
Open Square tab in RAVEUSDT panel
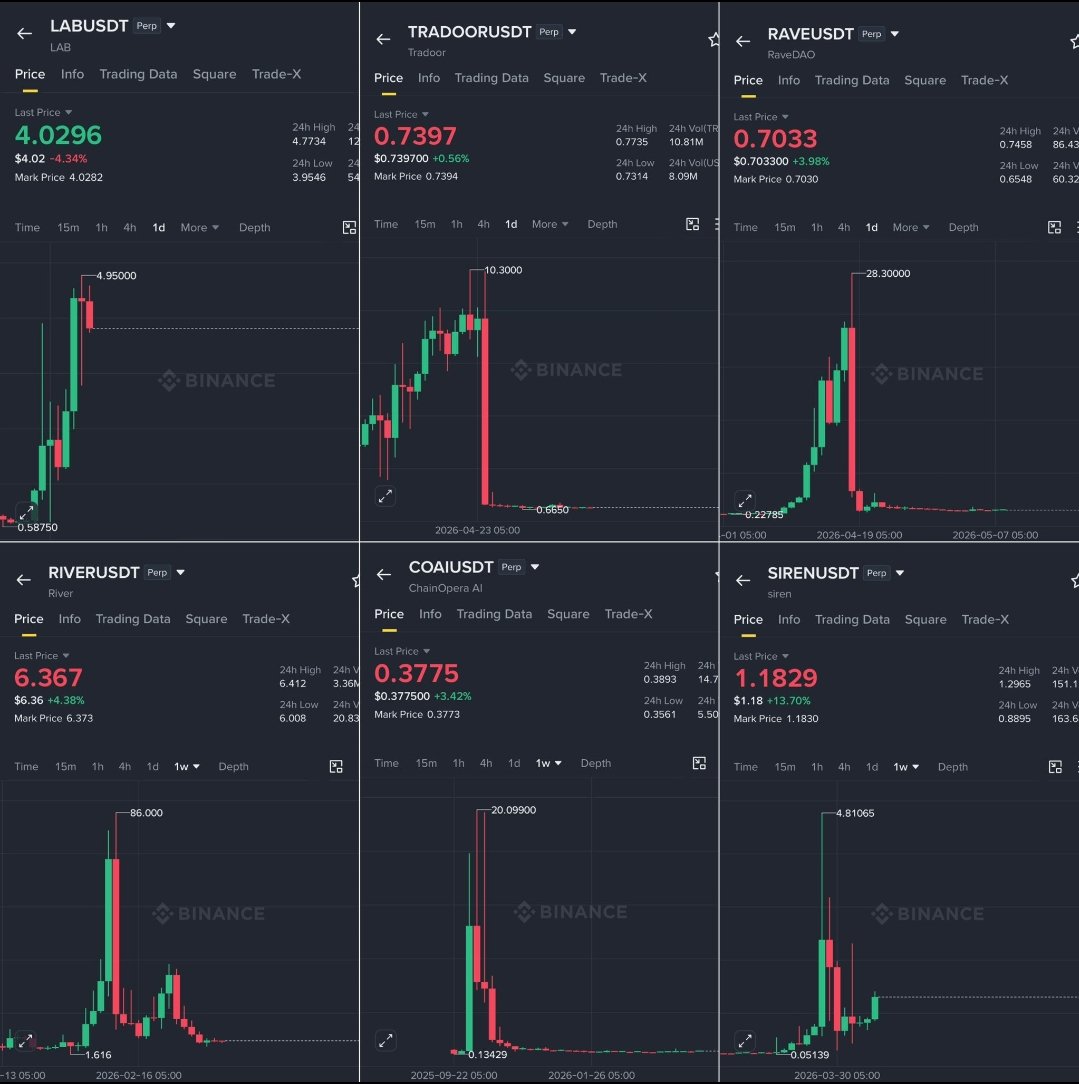(x=925, y=80)
